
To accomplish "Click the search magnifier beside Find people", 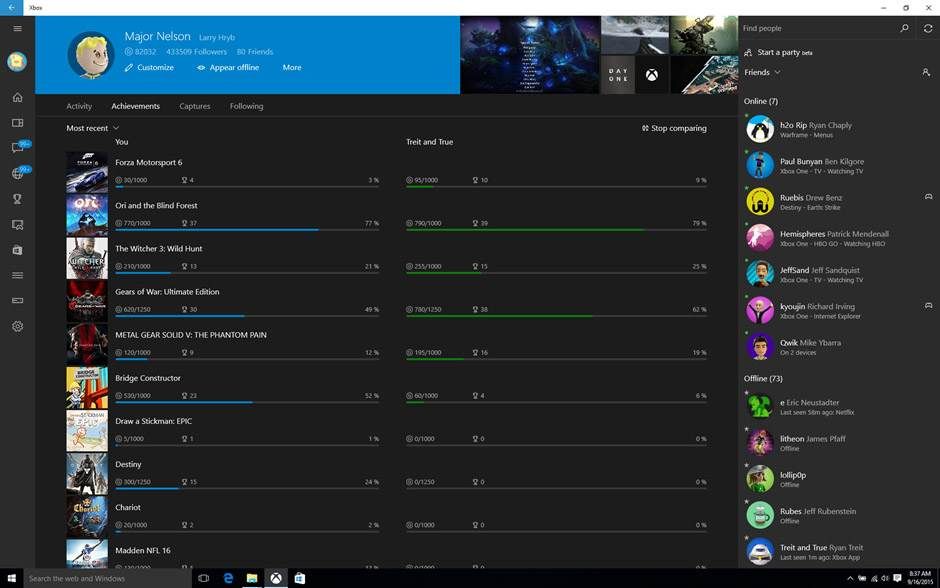I will tap(904, 29).
